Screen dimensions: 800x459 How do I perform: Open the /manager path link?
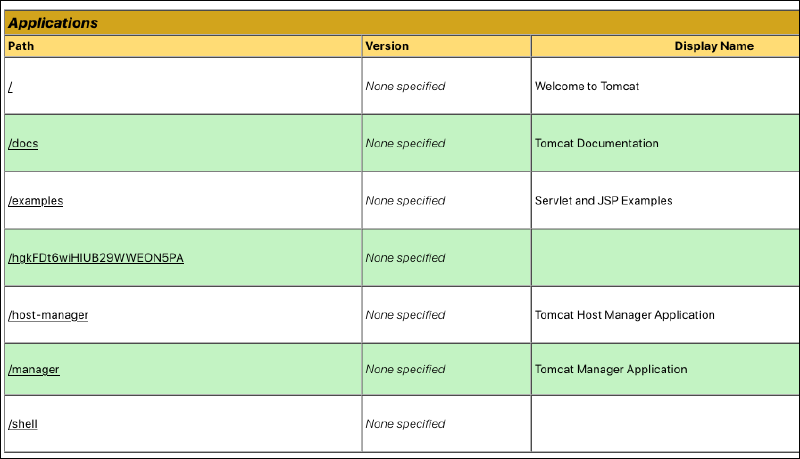click(x=34, y=370)
